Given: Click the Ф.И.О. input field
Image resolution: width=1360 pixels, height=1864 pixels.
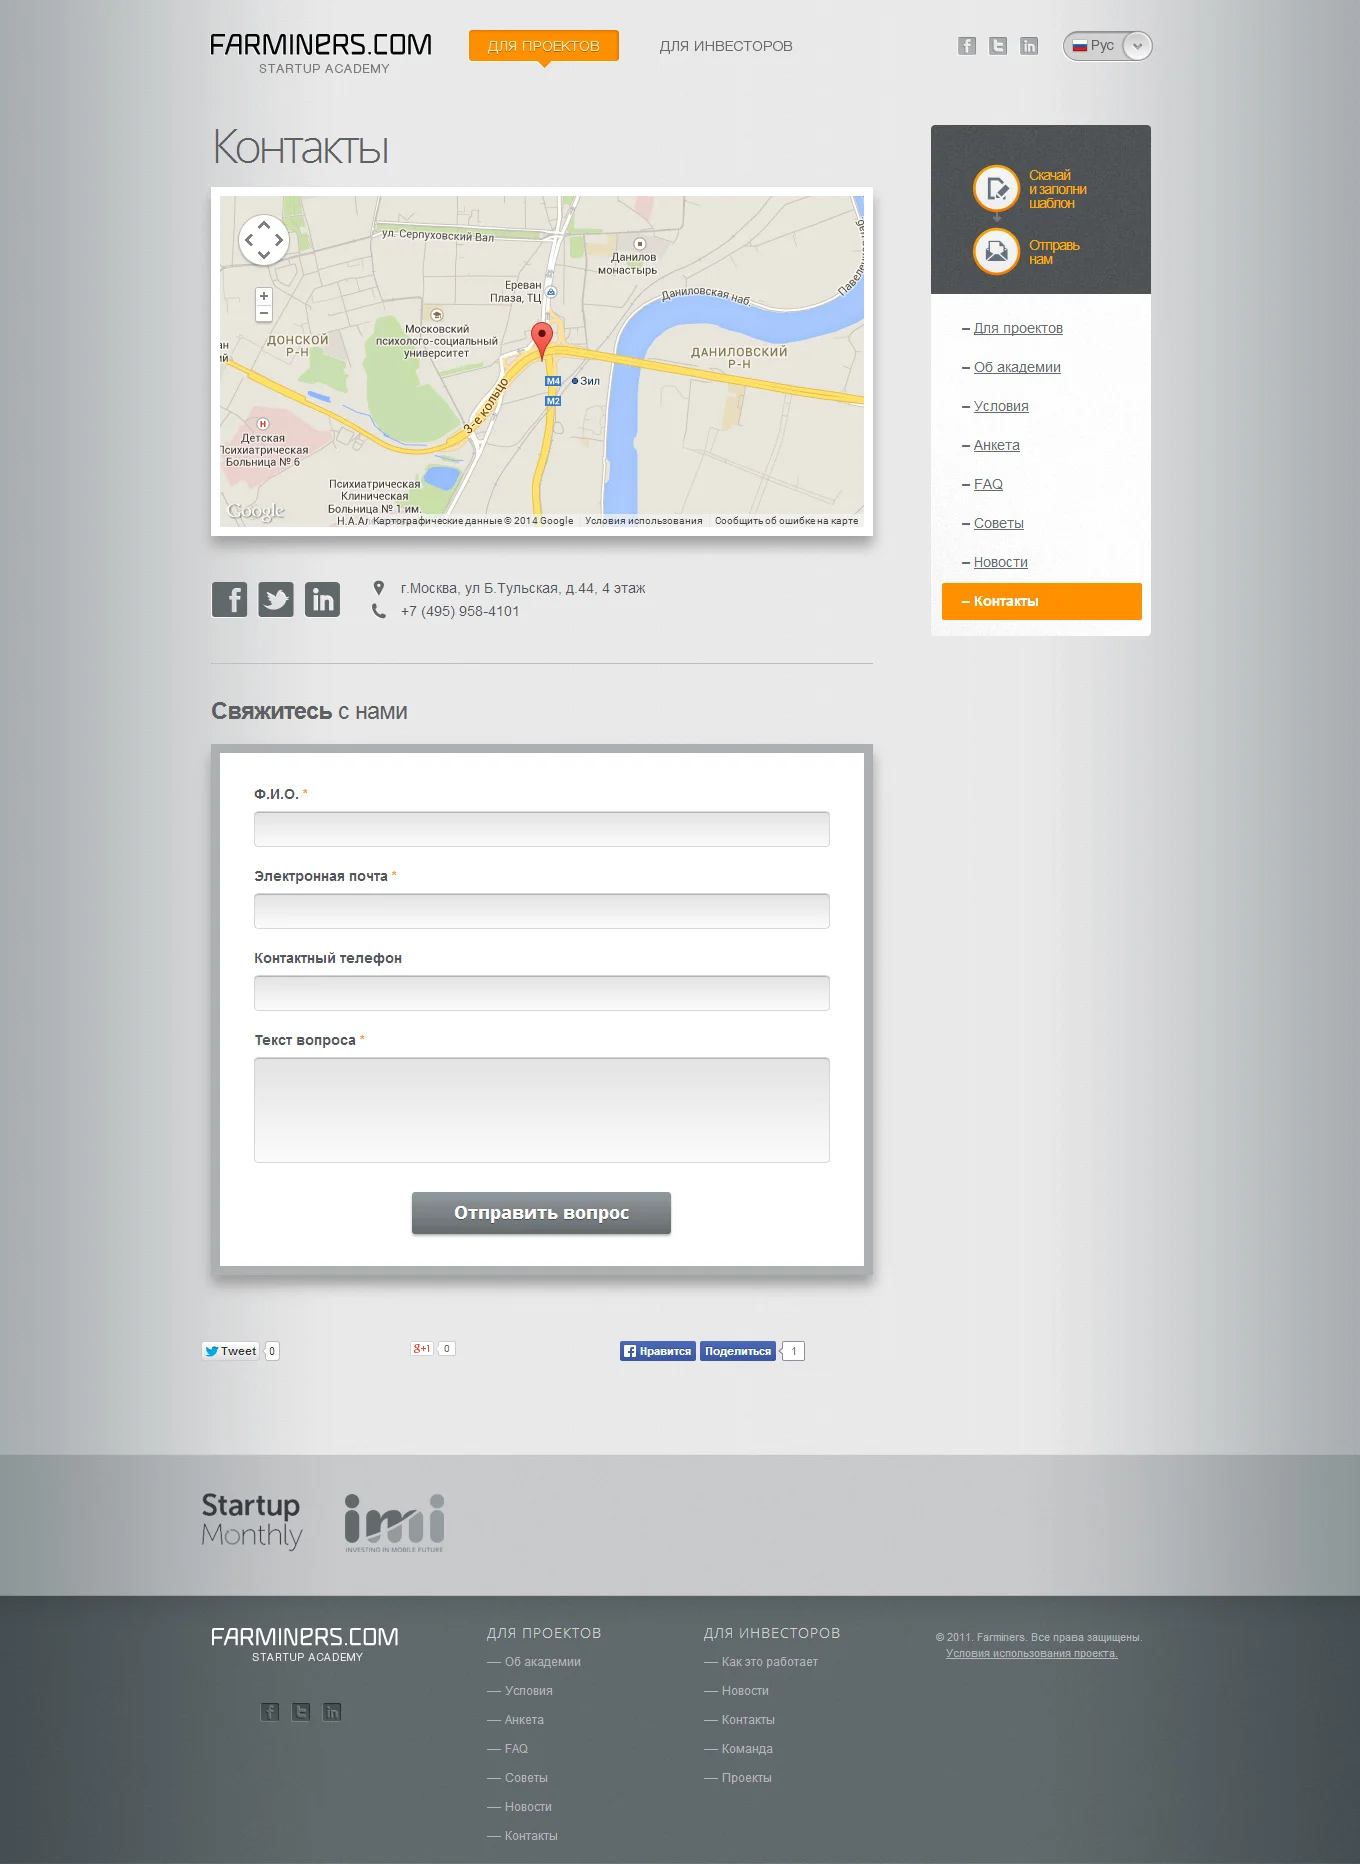Looking at the screenshot, I should 542,829.
